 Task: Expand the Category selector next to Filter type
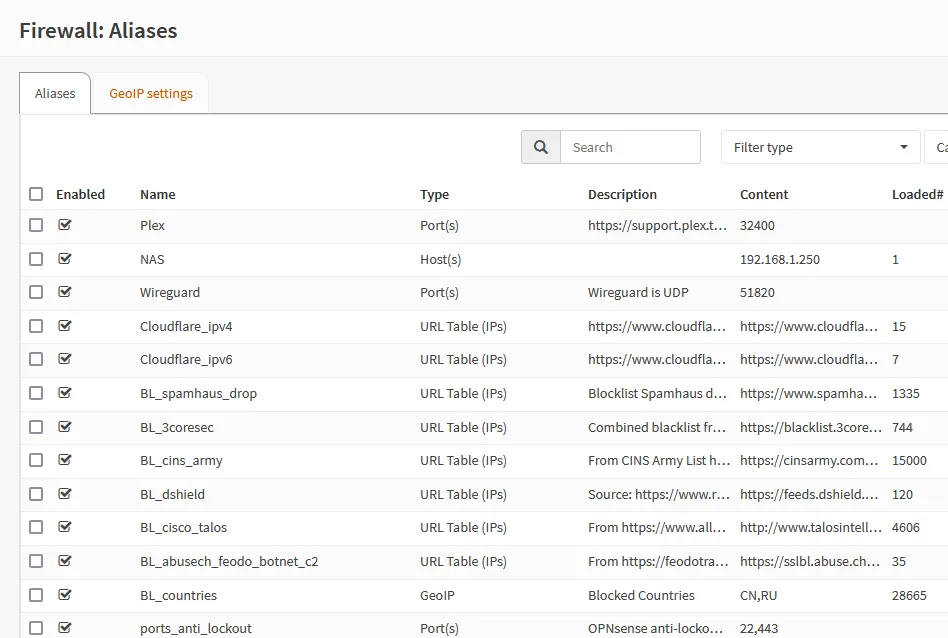(x=938, y=146)
